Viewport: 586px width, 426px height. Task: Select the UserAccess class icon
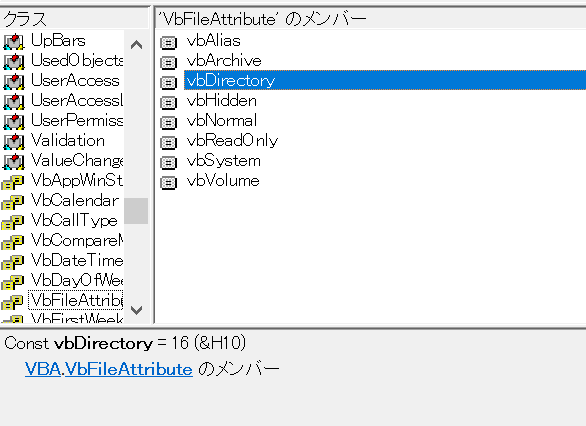pos(14,81)
